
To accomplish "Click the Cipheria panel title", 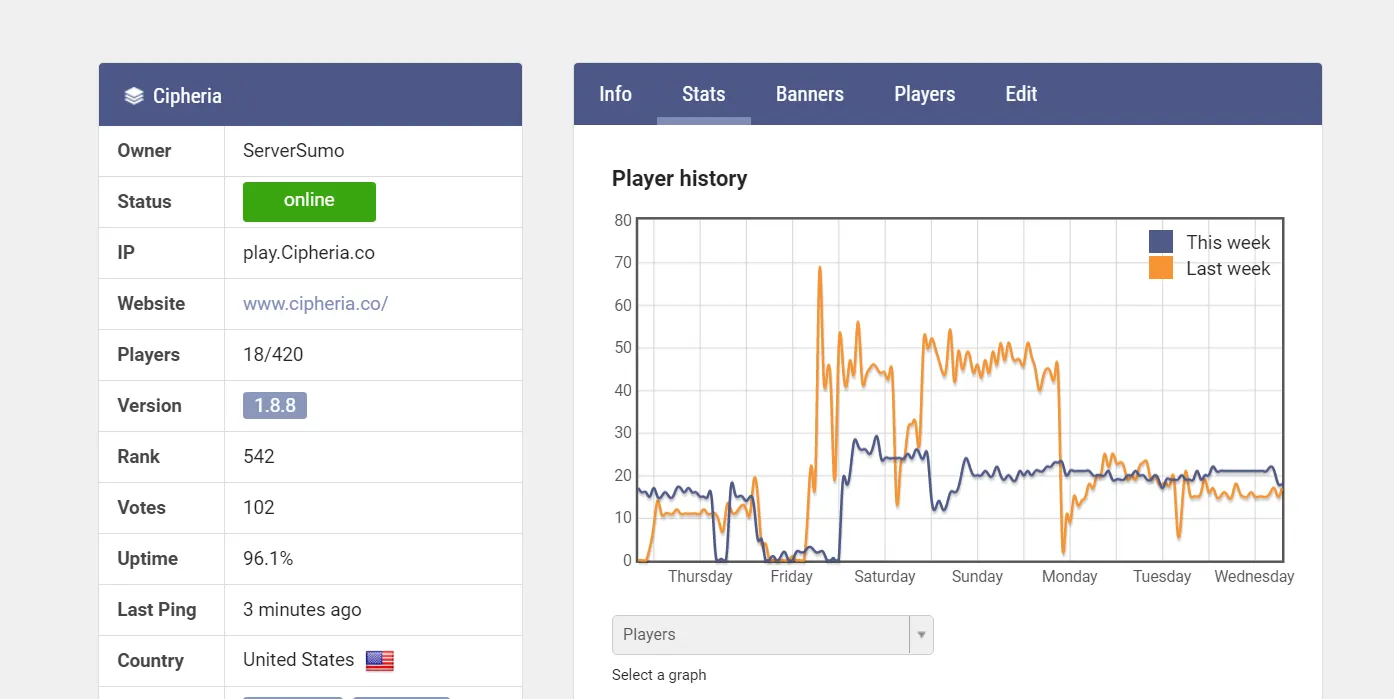I will pos(187,96).
